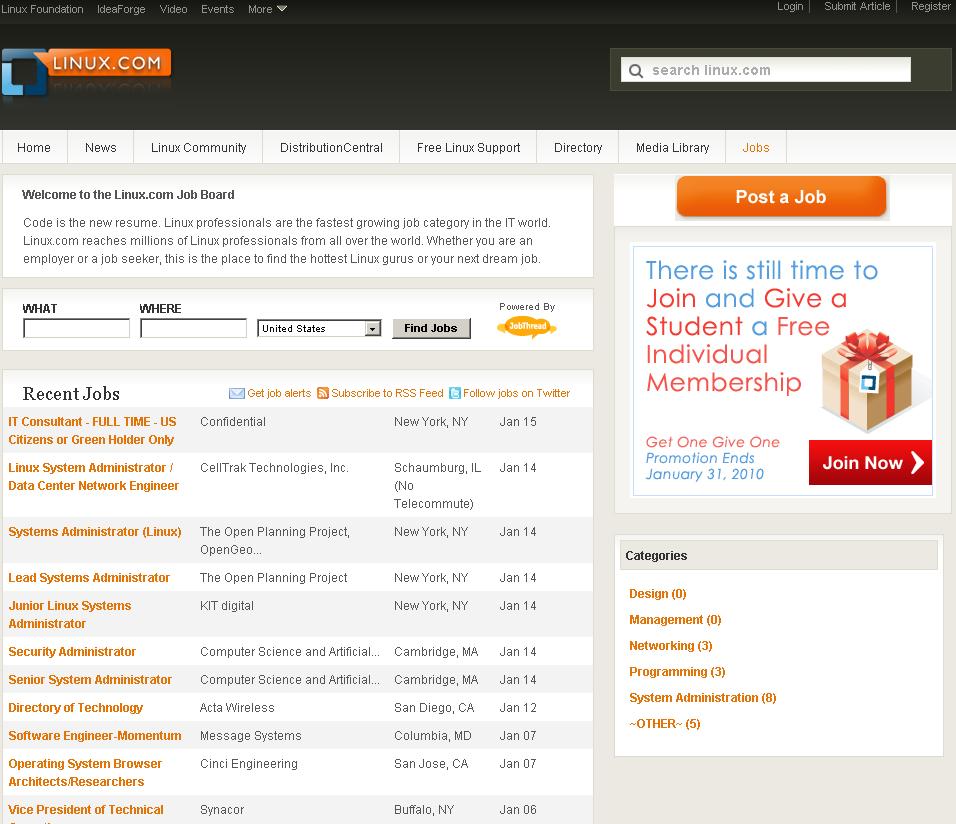Click the Register link
Screen dimensions: 956x824
[930, 6]
